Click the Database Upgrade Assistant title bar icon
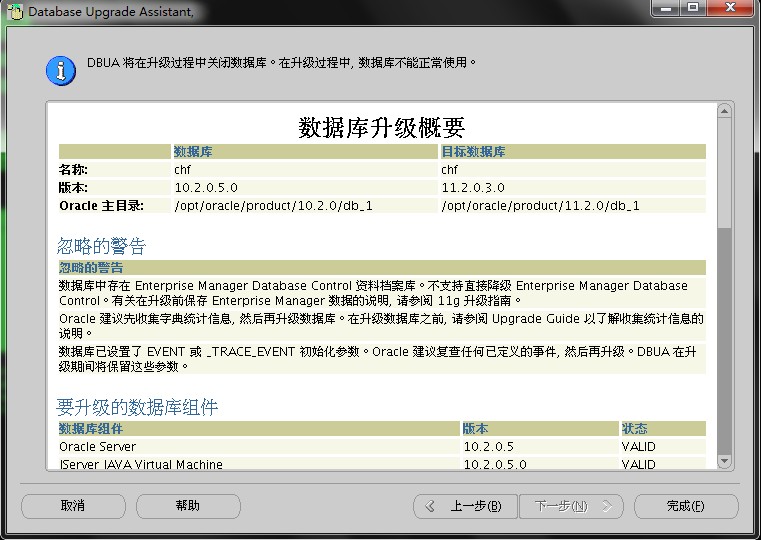The height and width of the screenshot is (540, 761). 15,12
